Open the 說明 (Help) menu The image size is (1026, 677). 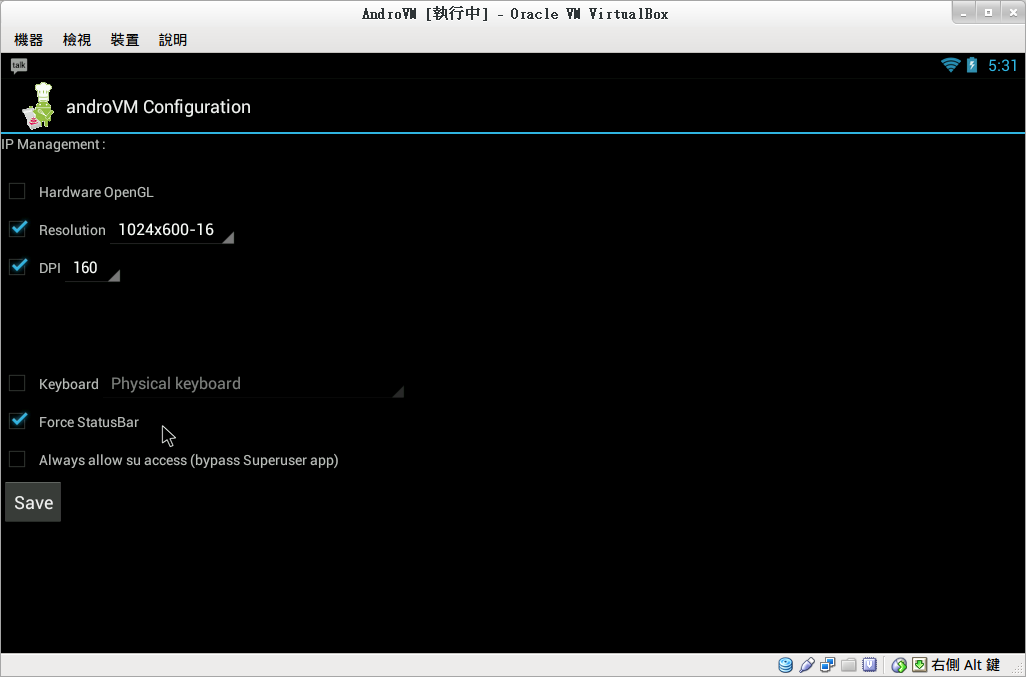(173, 40)
